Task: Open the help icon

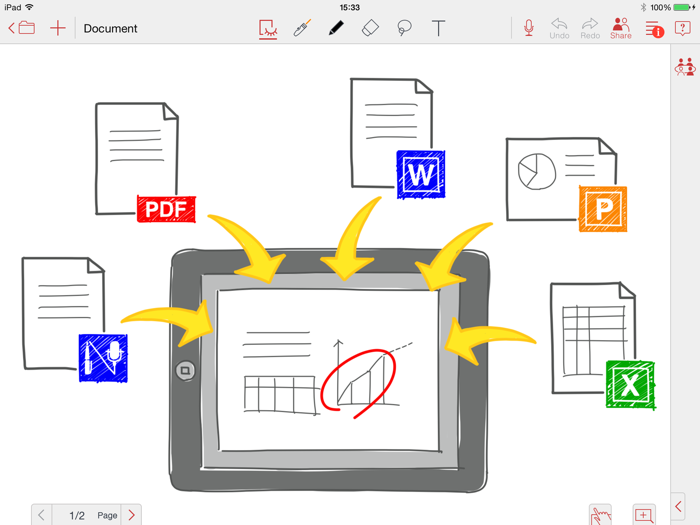Action: click(683, 29)
